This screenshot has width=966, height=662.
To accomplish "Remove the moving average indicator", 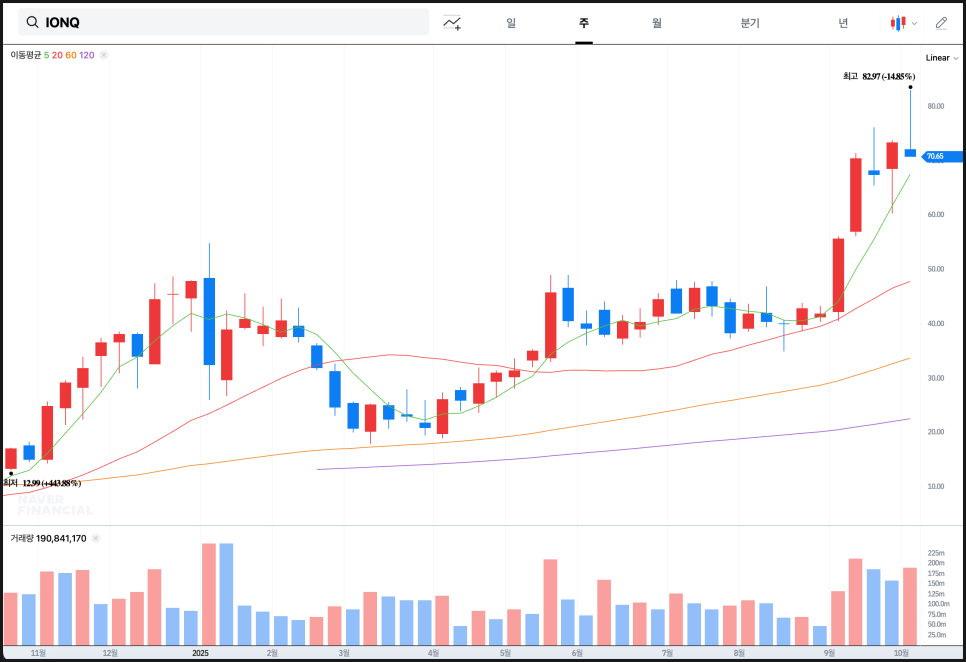I will tap(104, 55).
